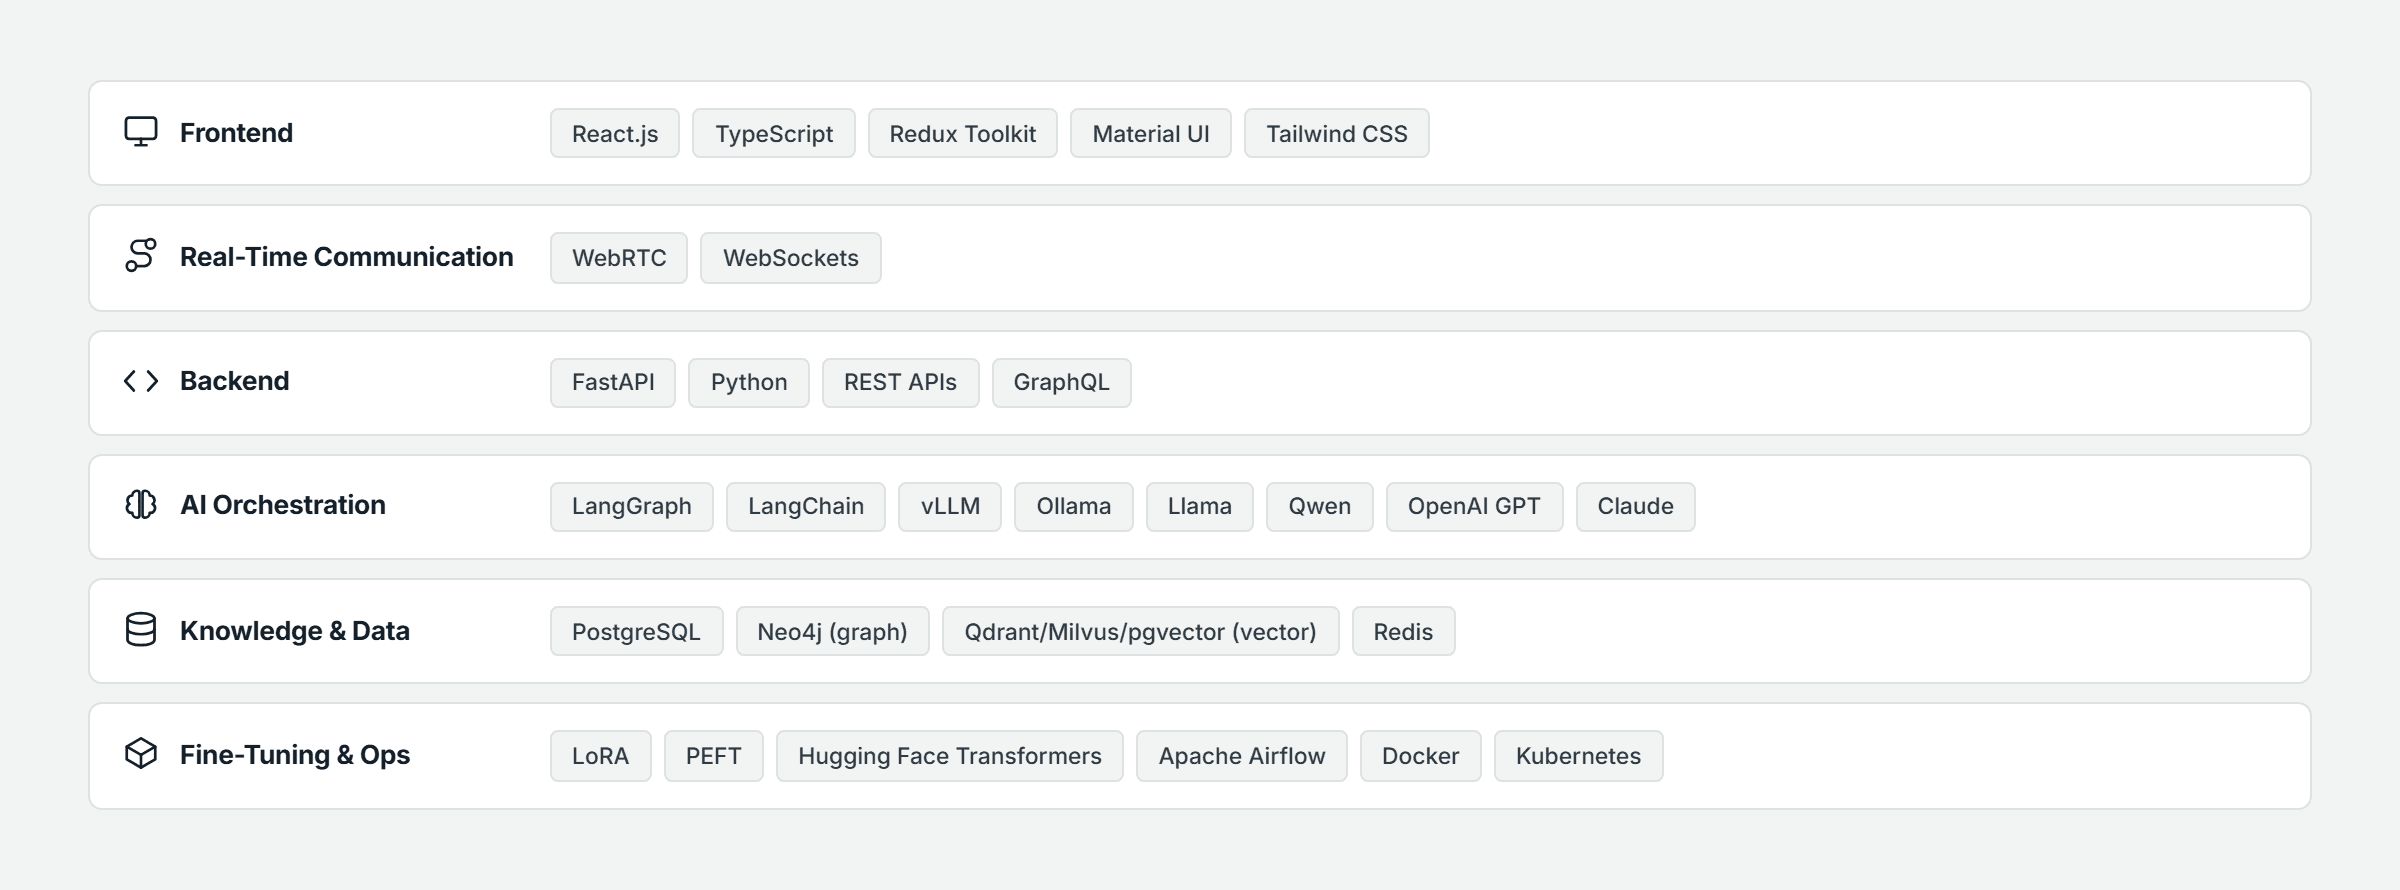The image size is (2400, 890).
Task: Click the database icon beside Knowledge & Data
Action: pyautogui.click(x=141, y=630)
